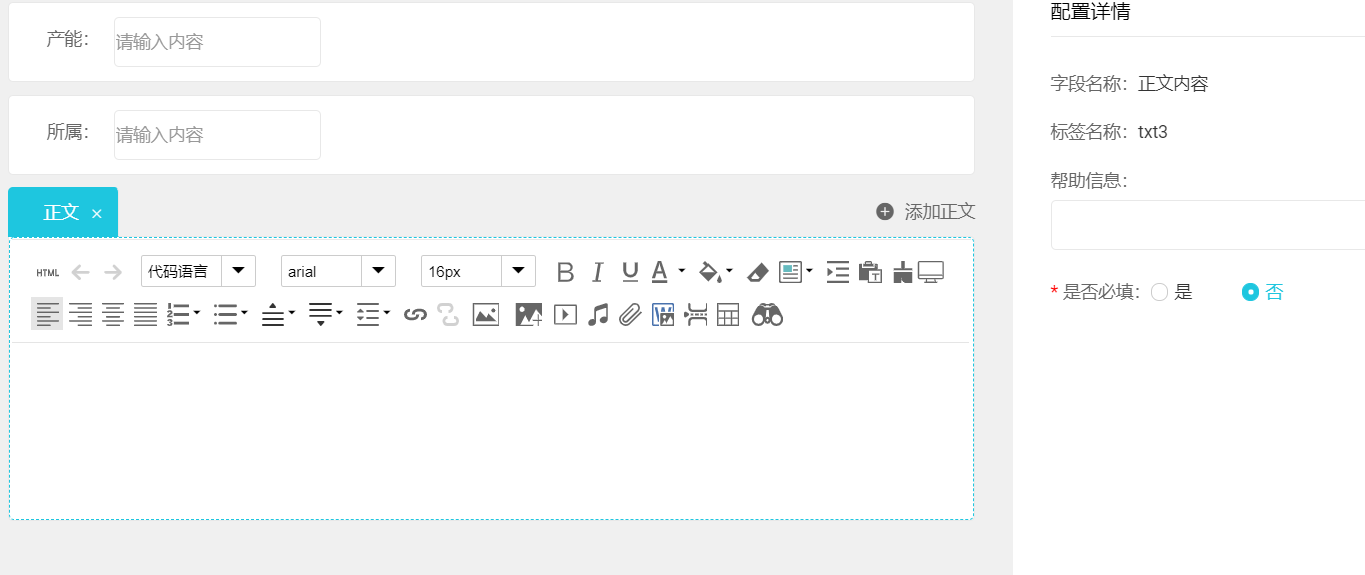Click the 正文内容 field name value
Viewport: 1365px width, 575px height.
[x=1173, y=84]
